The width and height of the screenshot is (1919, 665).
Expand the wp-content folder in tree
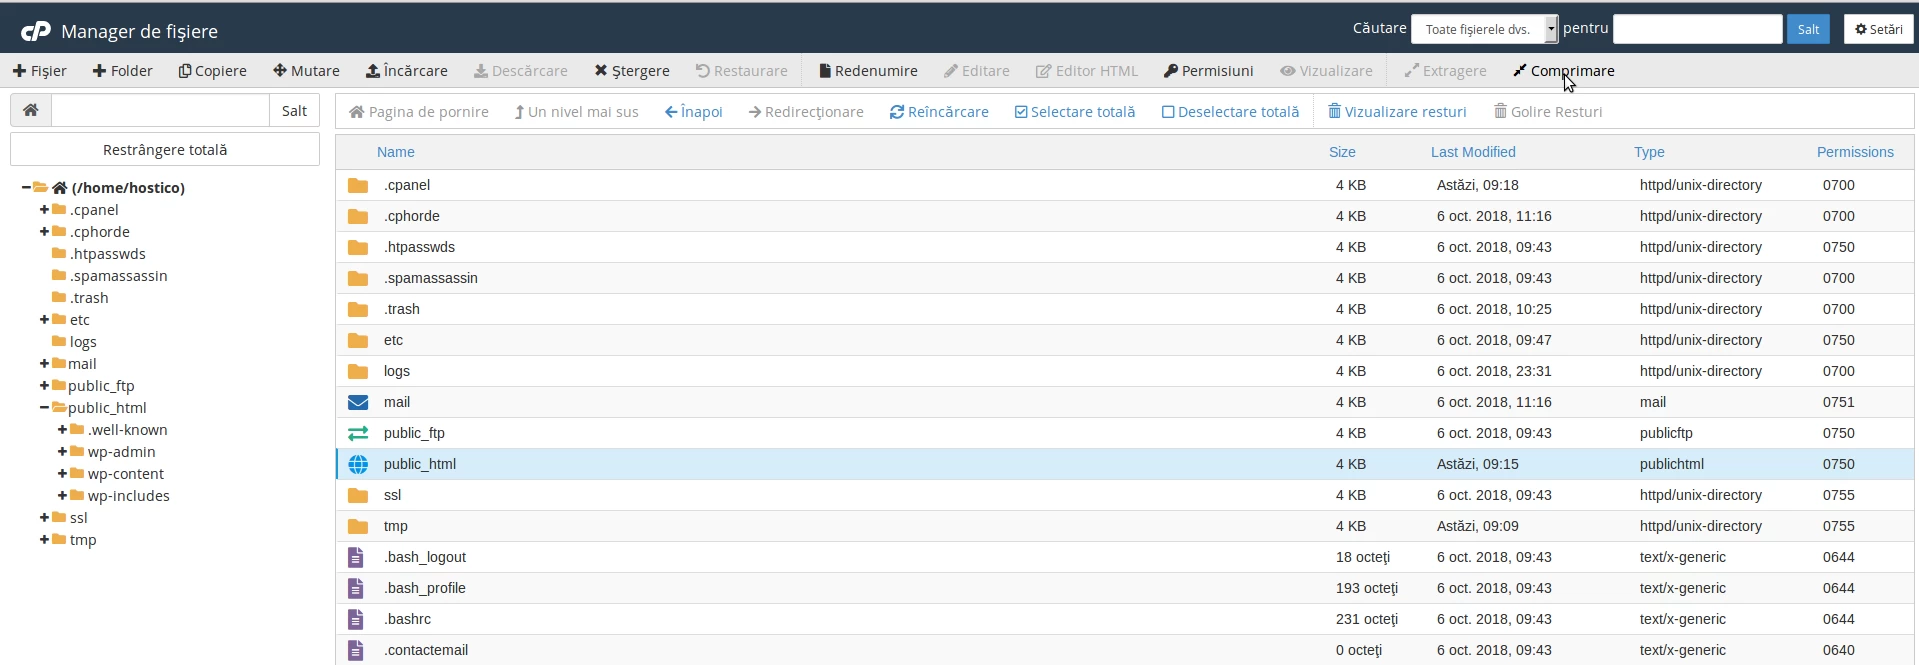[x=62, y=474]
